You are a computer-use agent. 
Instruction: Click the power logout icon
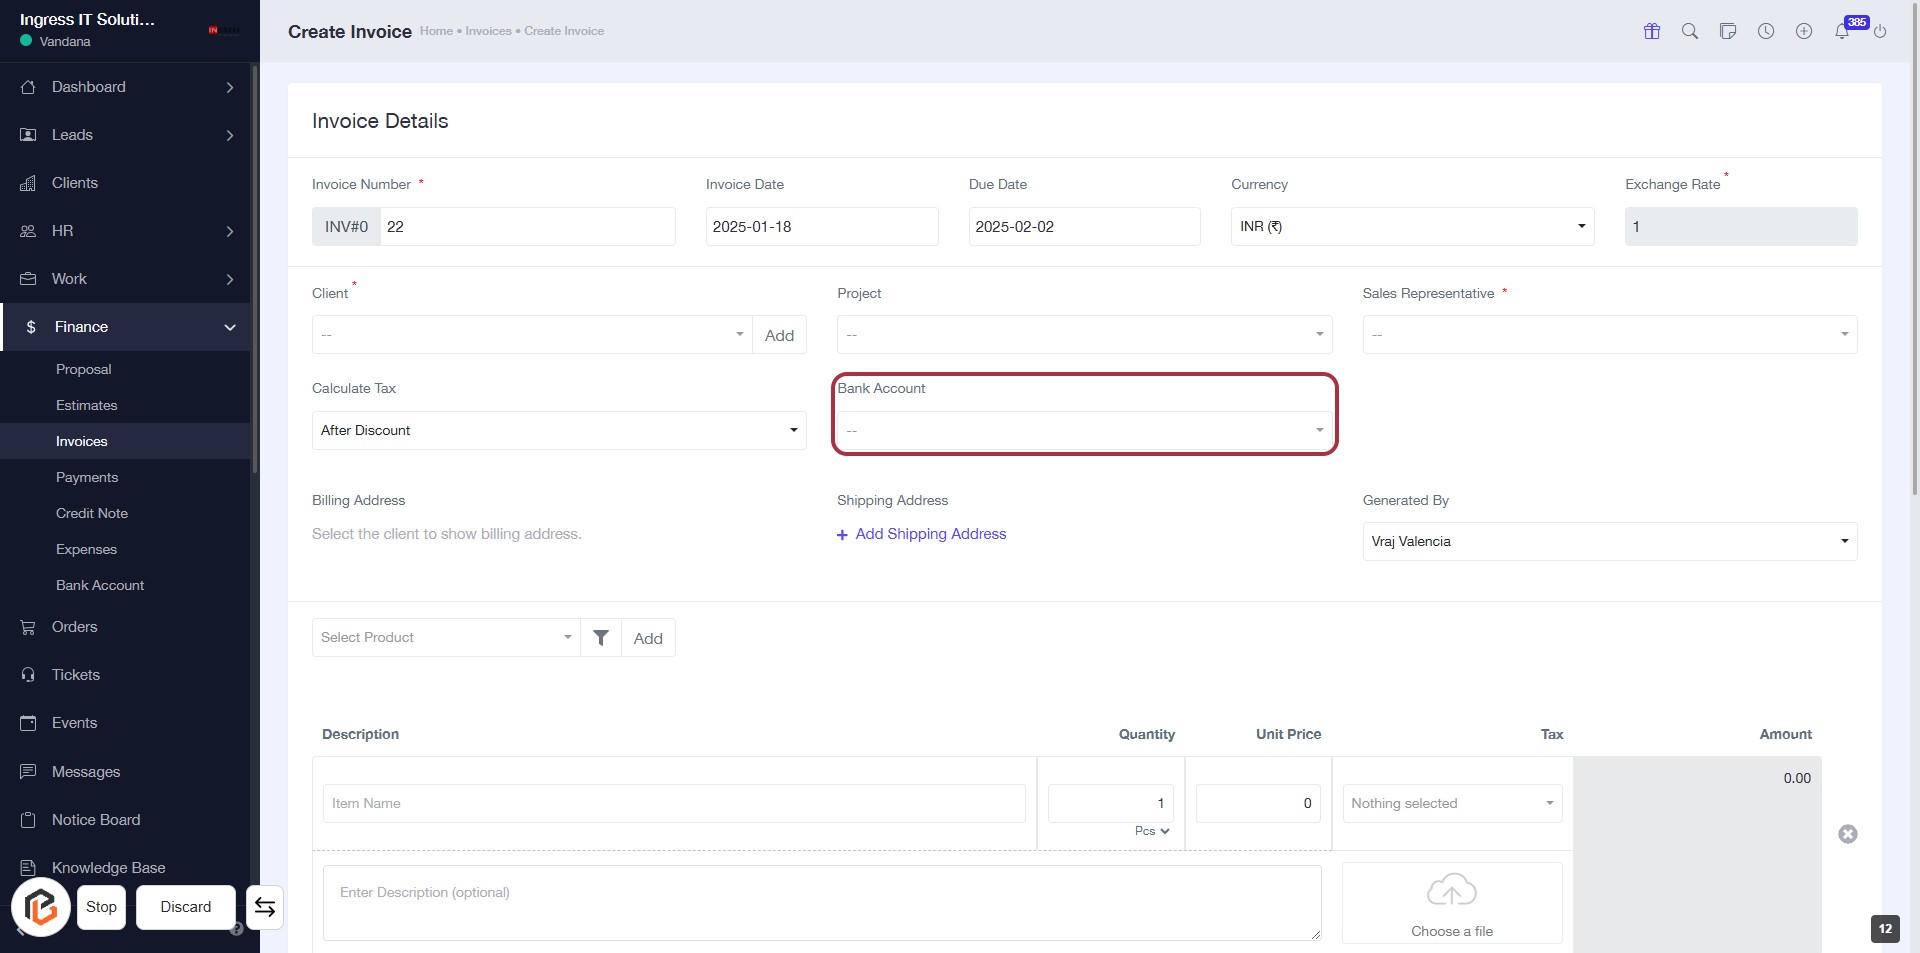click(1880, 31)
